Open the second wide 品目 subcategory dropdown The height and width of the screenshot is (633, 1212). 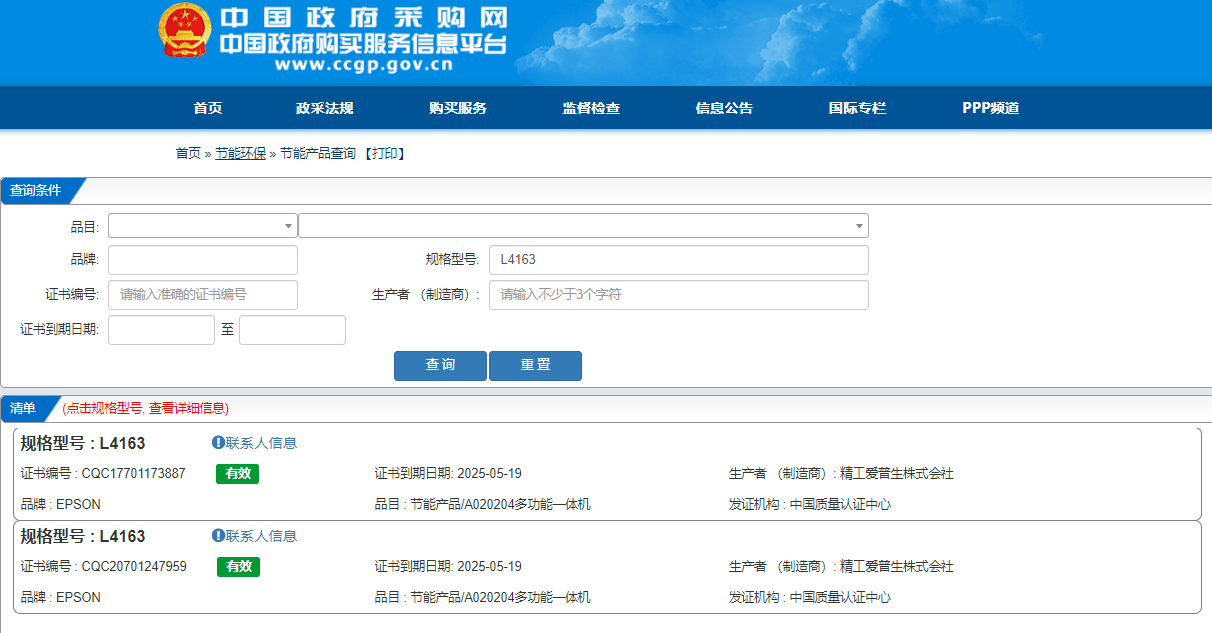(x=583, y=225)
